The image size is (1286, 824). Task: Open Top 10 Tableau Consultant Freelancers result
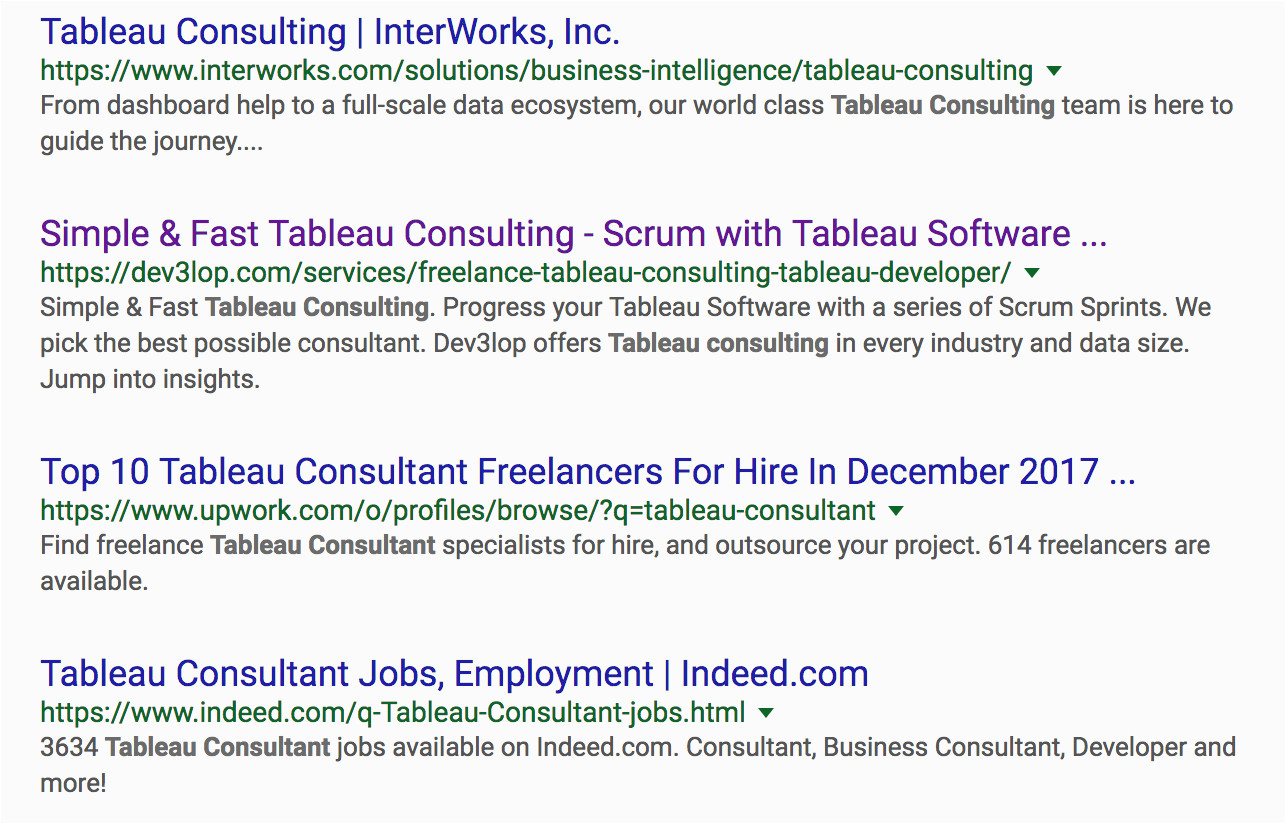(x=588, y=471)
